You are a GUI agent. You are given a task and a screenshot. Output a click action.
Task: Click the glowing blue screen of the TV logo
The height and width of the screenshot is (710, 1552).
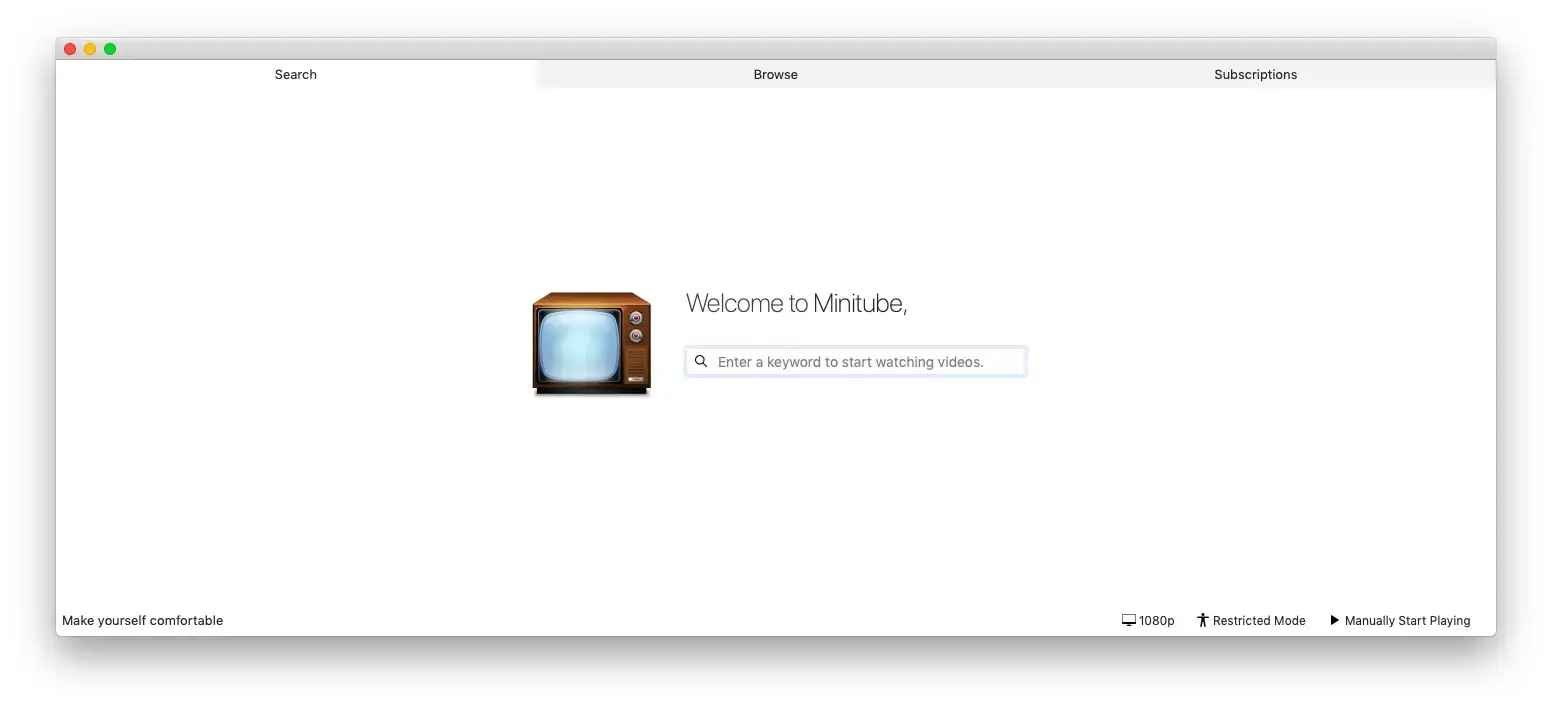click(580, 346)
